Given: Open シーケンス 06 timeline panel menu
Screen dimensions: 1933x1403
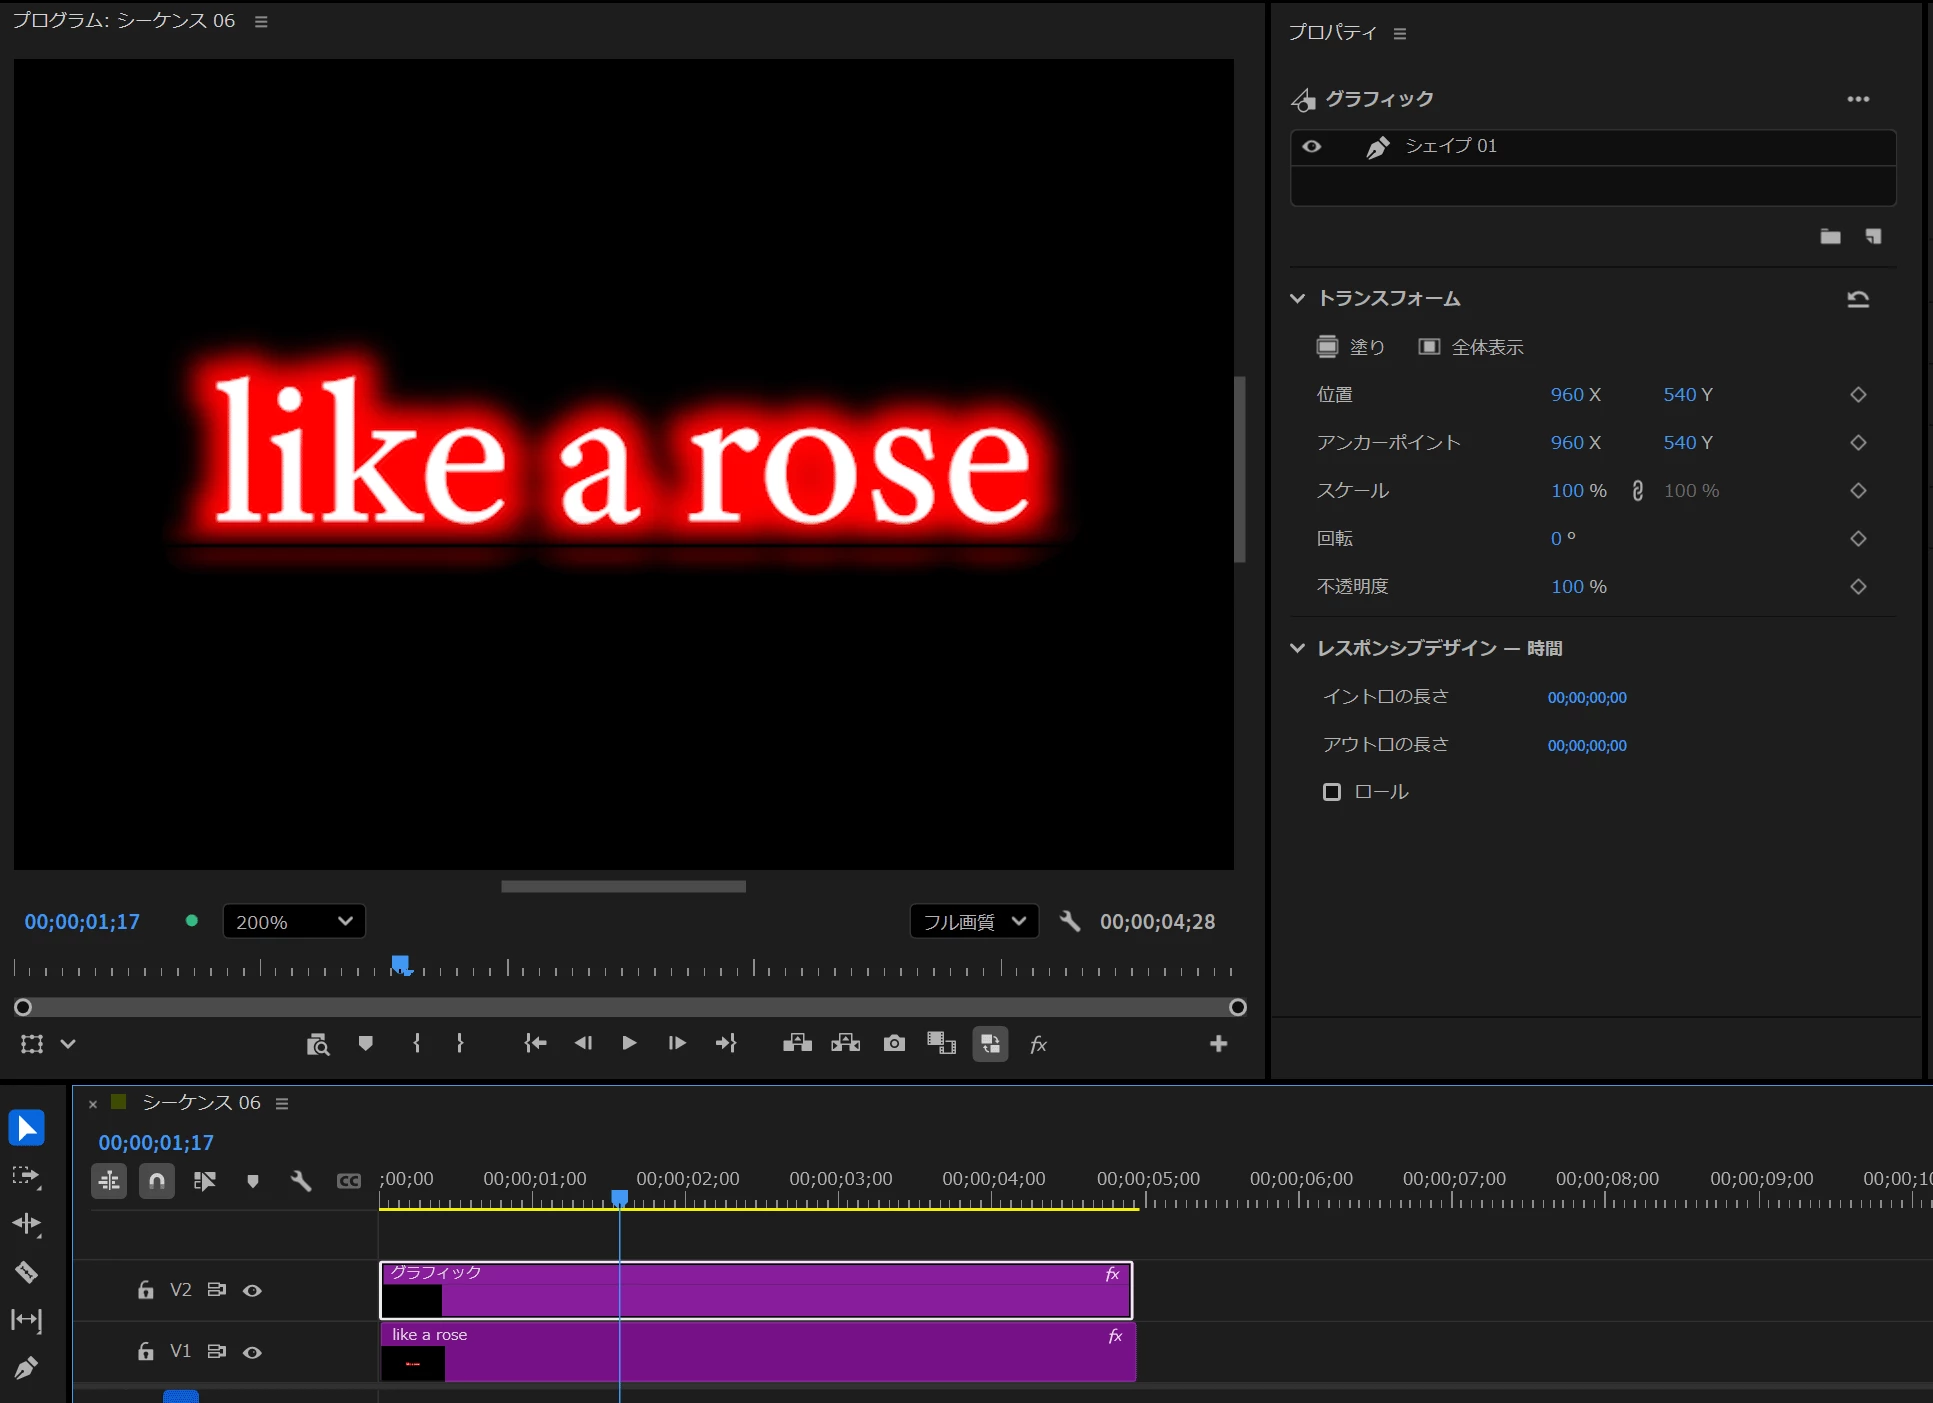Looking at the screenshot, I should [x=282, y=1103].
